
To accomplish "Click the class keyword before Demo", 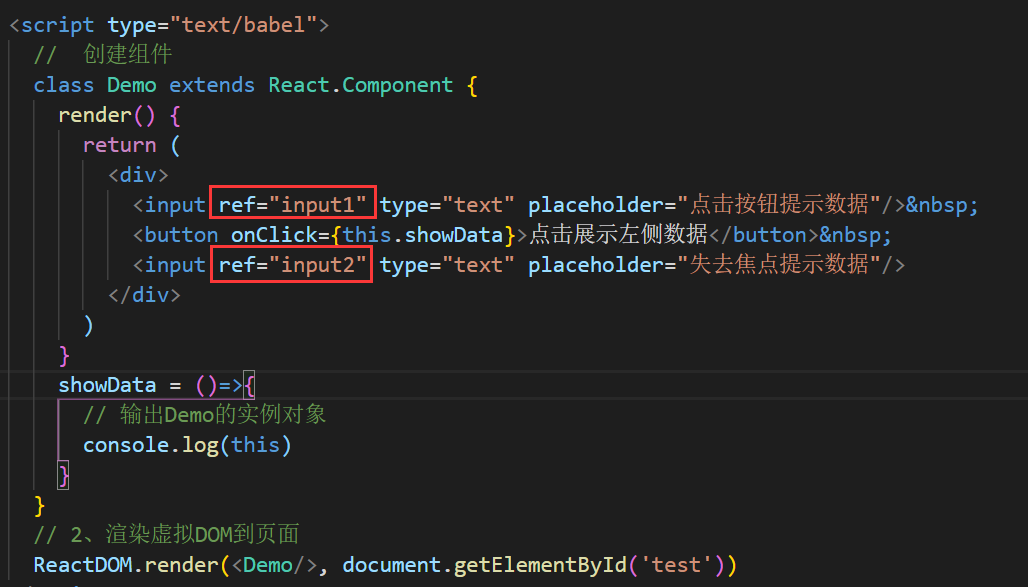I will [x=64, y=85].
